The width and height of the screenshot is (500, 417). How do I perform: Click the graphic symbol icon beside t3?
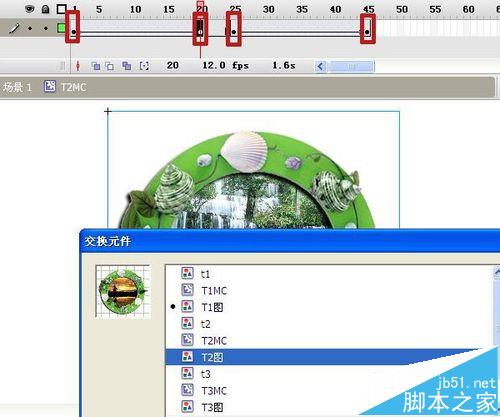[x=187, y=373]
